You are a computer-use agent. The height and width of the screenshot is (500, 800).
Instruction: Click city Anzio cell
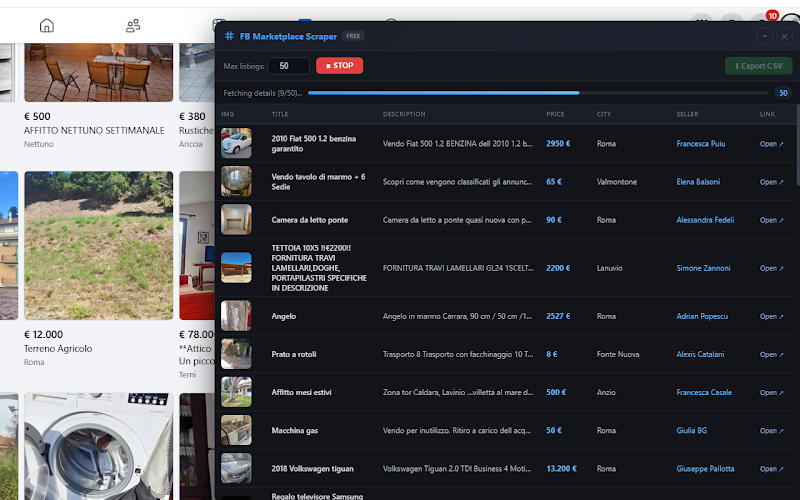(x=606, y=392)
